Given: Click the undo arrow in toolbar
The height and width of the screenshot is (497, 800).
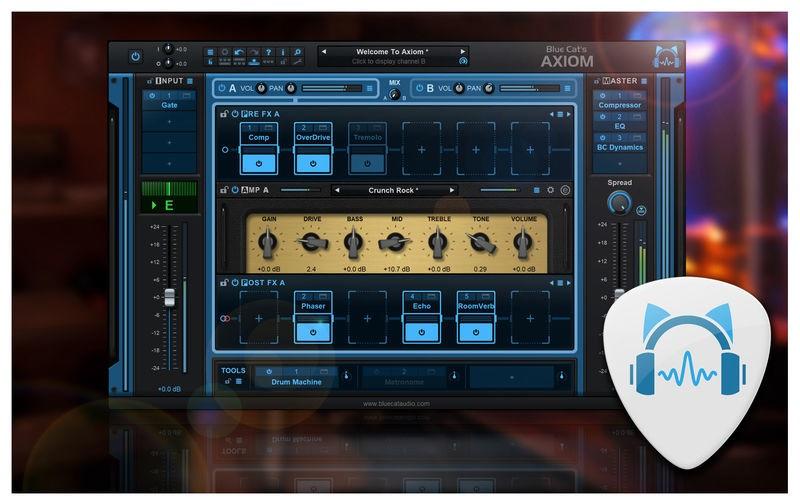Looking at the screenshot, I should [x=239, y=52].
